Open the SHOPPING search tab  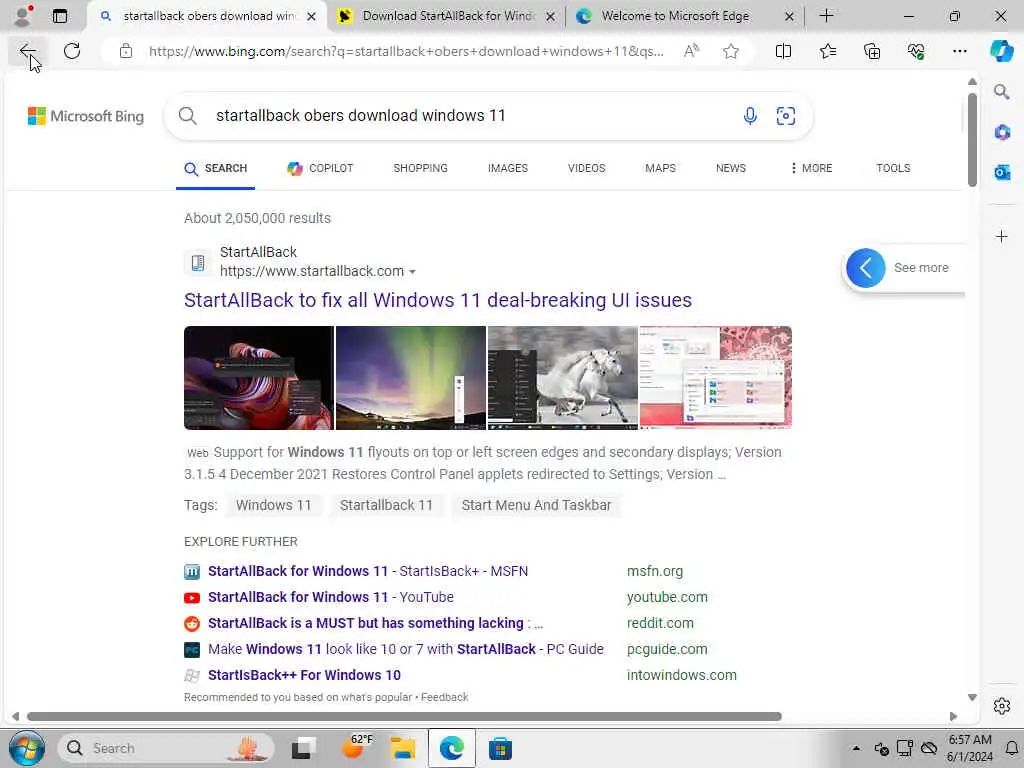[x=421, y=168]
